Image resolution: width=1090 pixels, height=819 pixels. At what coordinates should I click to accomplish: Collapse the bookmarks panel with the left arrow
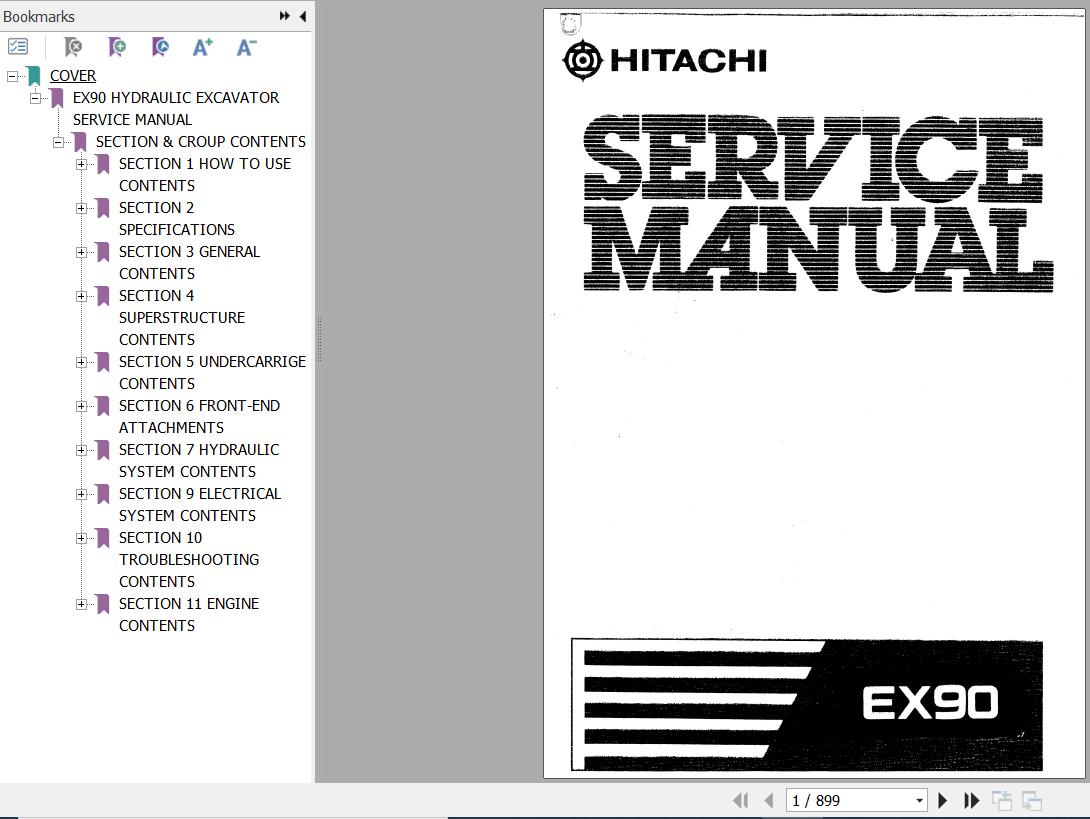[x=302, y=16]
